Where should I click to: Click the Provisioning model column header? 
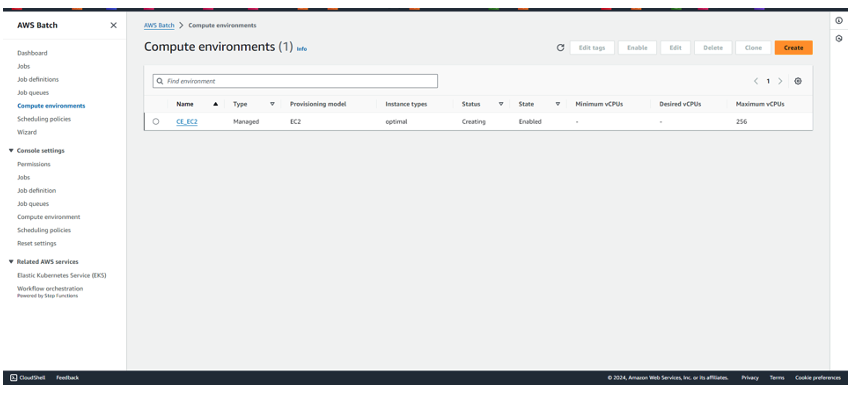[x=318, y=104]
